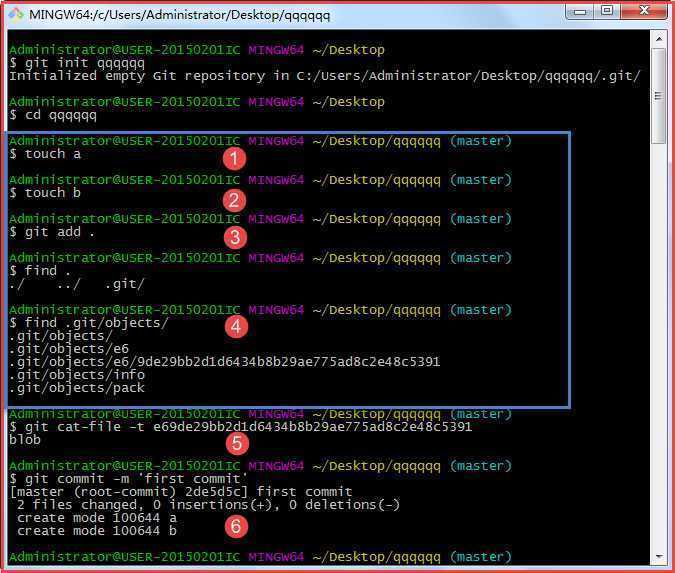The height and width of the screenshot is (573, 675).
Task: Click the scrollbar up arrow
Action: click(x=659, y=39)
